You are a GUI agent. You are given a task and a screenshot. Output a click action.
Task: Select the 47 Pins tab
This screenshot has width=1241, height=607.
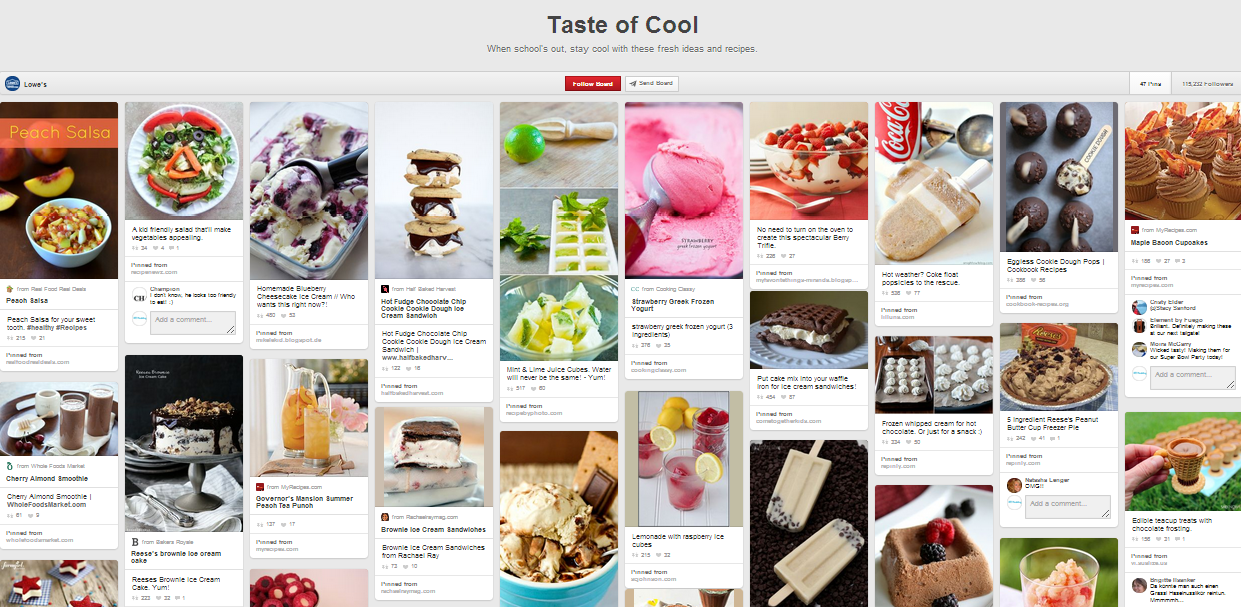click(1150, 84)
